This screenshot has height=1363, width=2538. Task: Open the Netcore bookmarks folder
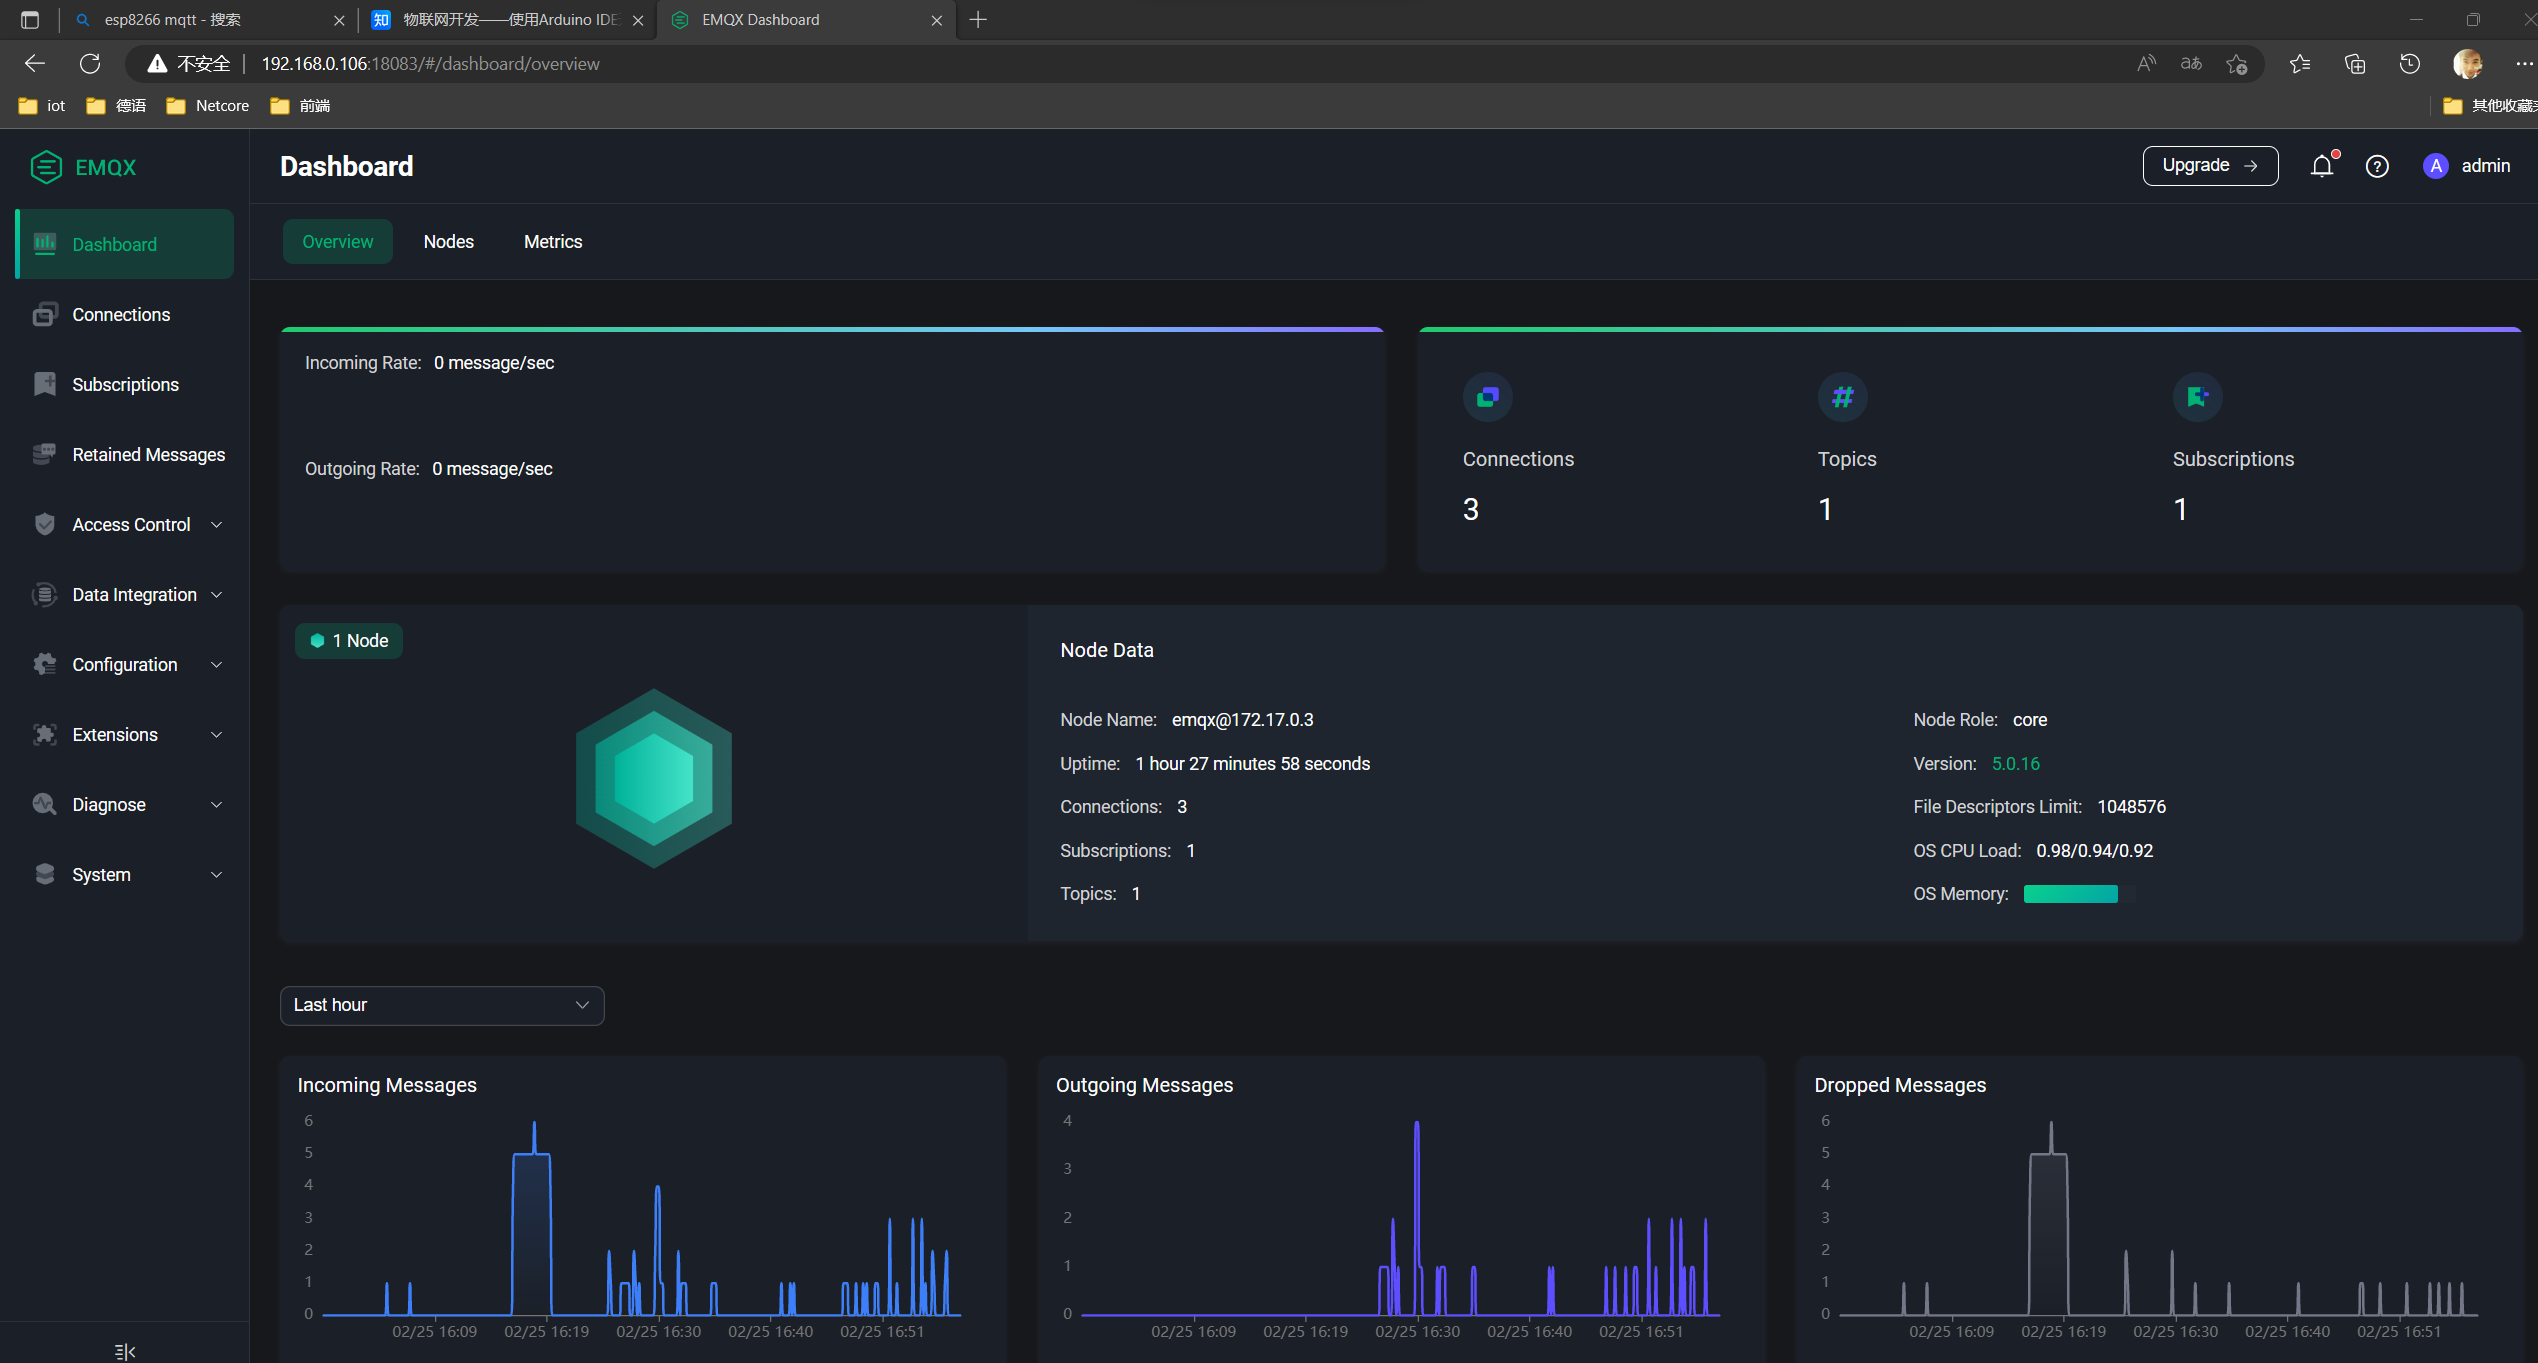[208, 106]
